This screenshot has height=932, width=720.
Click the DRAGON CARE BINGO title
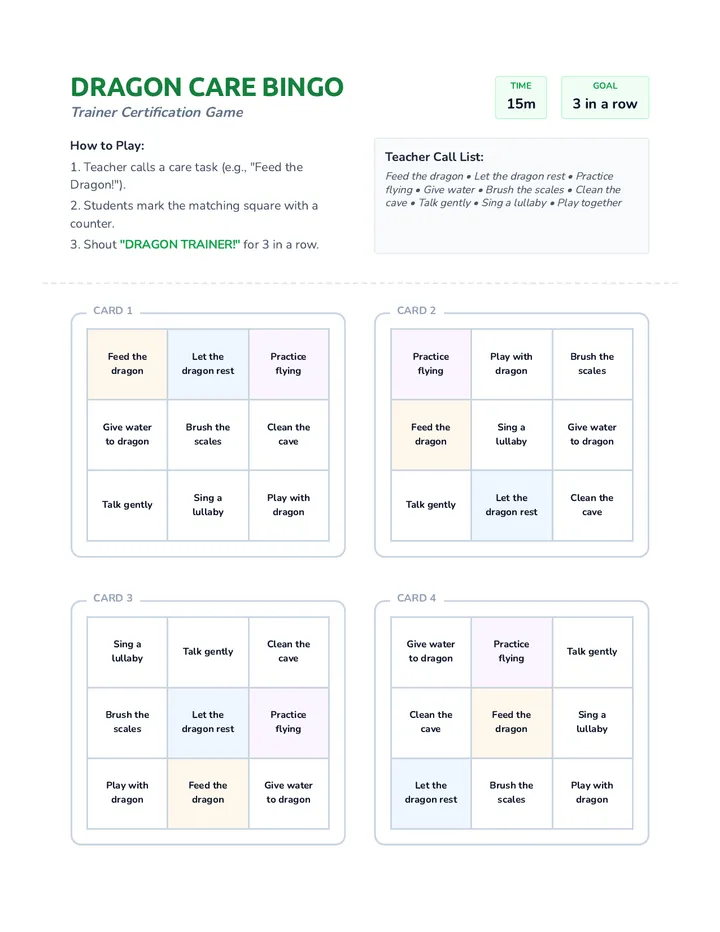(207, 87)
